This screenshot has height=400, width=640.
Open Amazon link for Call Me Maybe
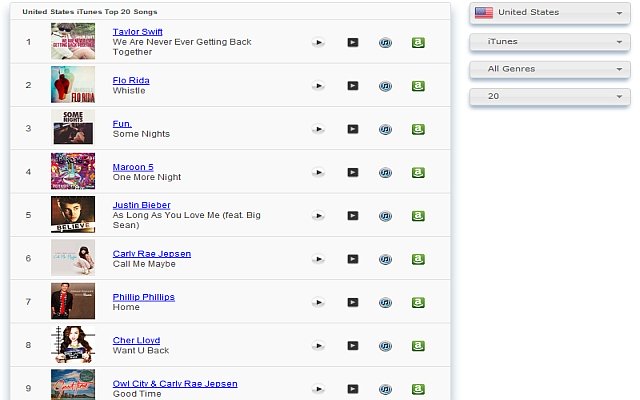[418, 259]
